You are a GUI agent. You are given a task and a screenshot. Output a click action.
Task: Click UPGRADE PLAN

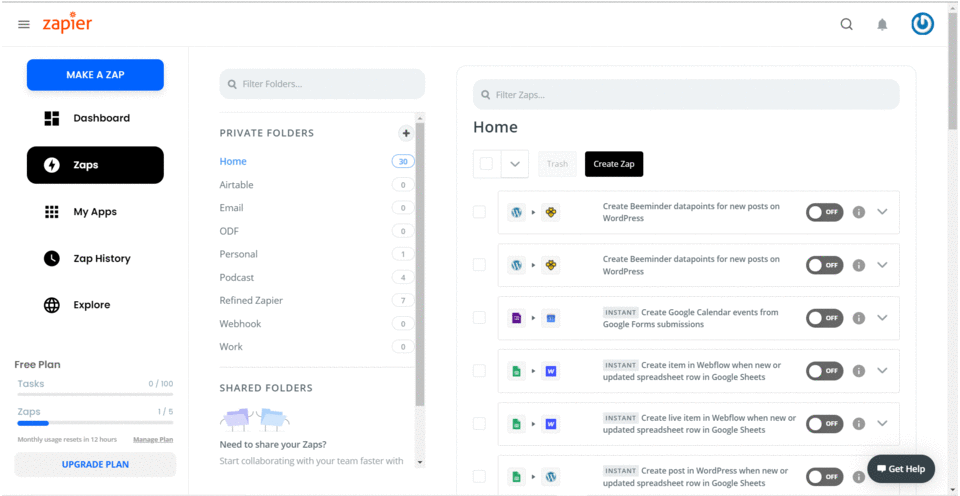click(x=95, y=464)
